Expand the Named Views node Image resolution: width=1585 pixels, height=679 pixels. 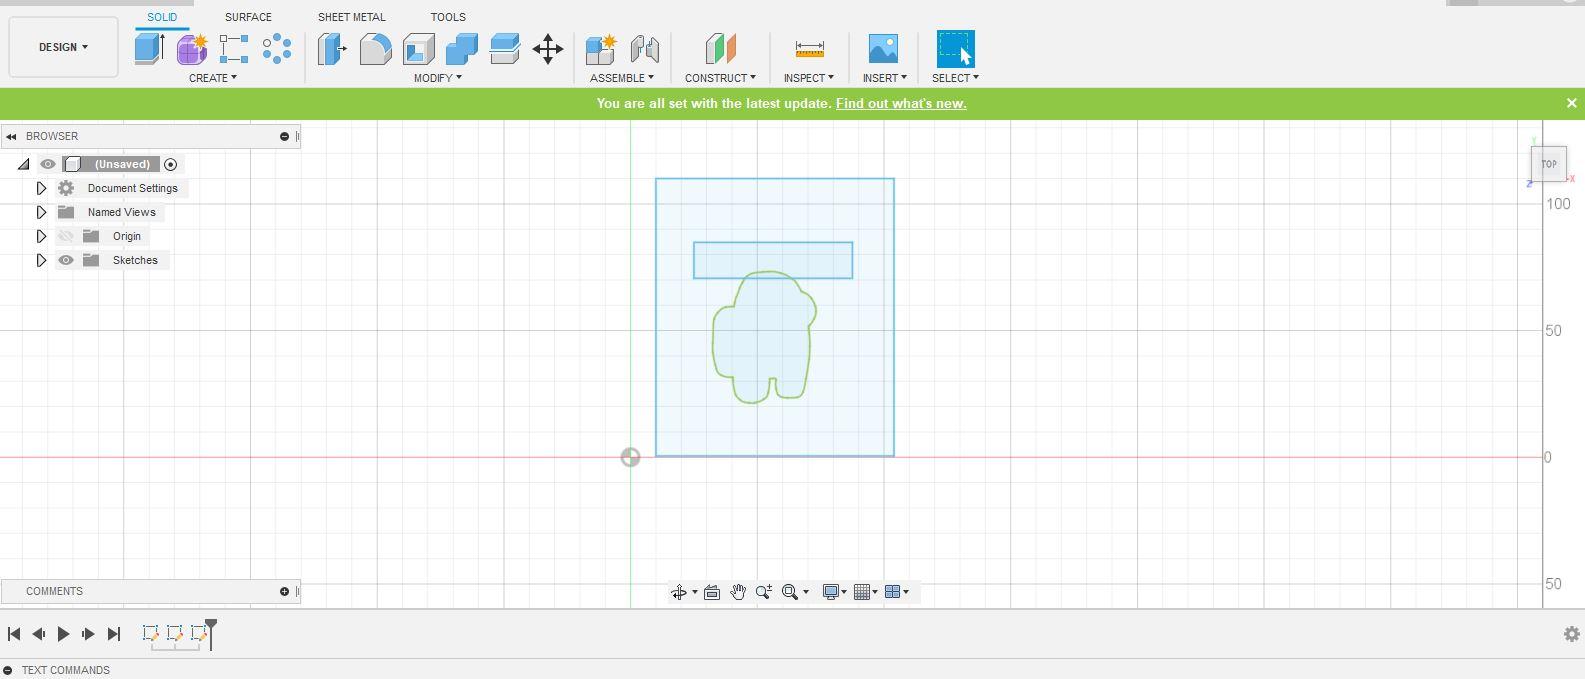41,212
